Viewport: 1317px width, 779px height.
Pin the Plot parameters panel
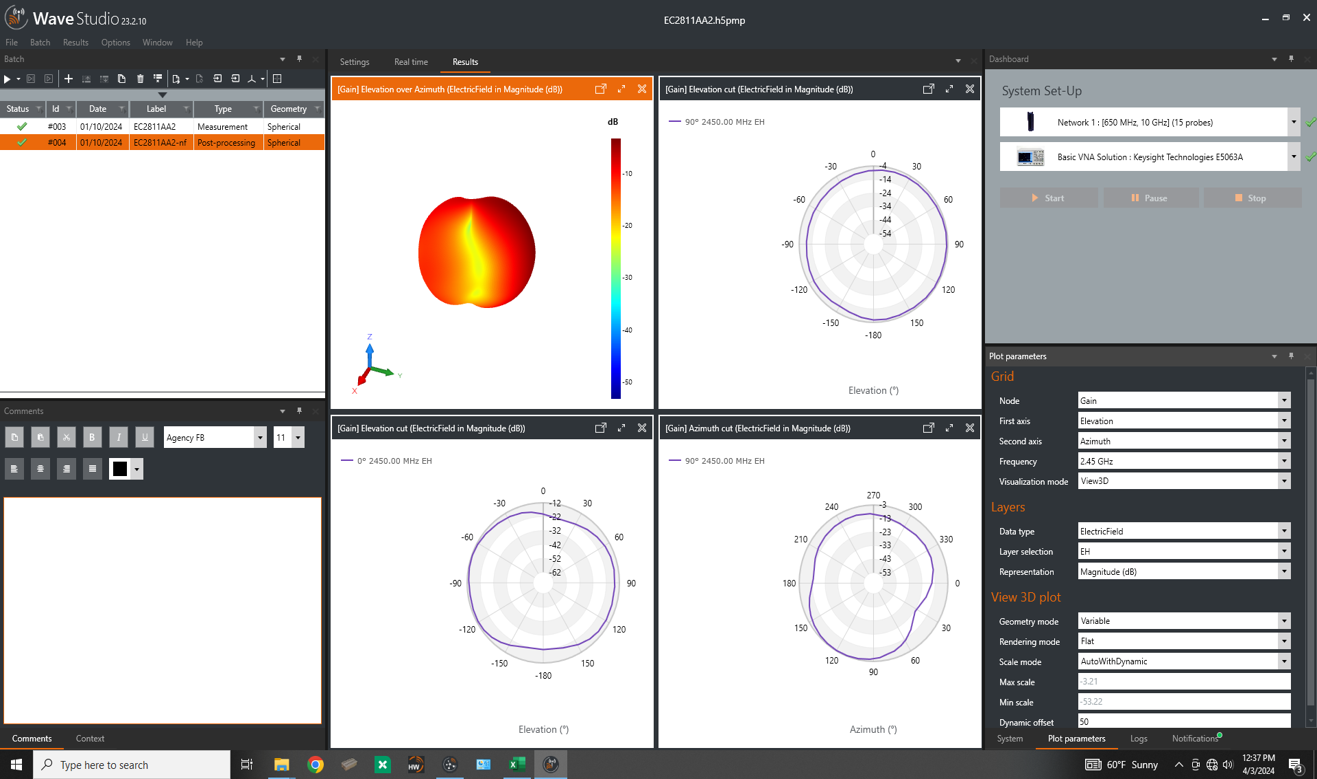(x=1291, y=356)
